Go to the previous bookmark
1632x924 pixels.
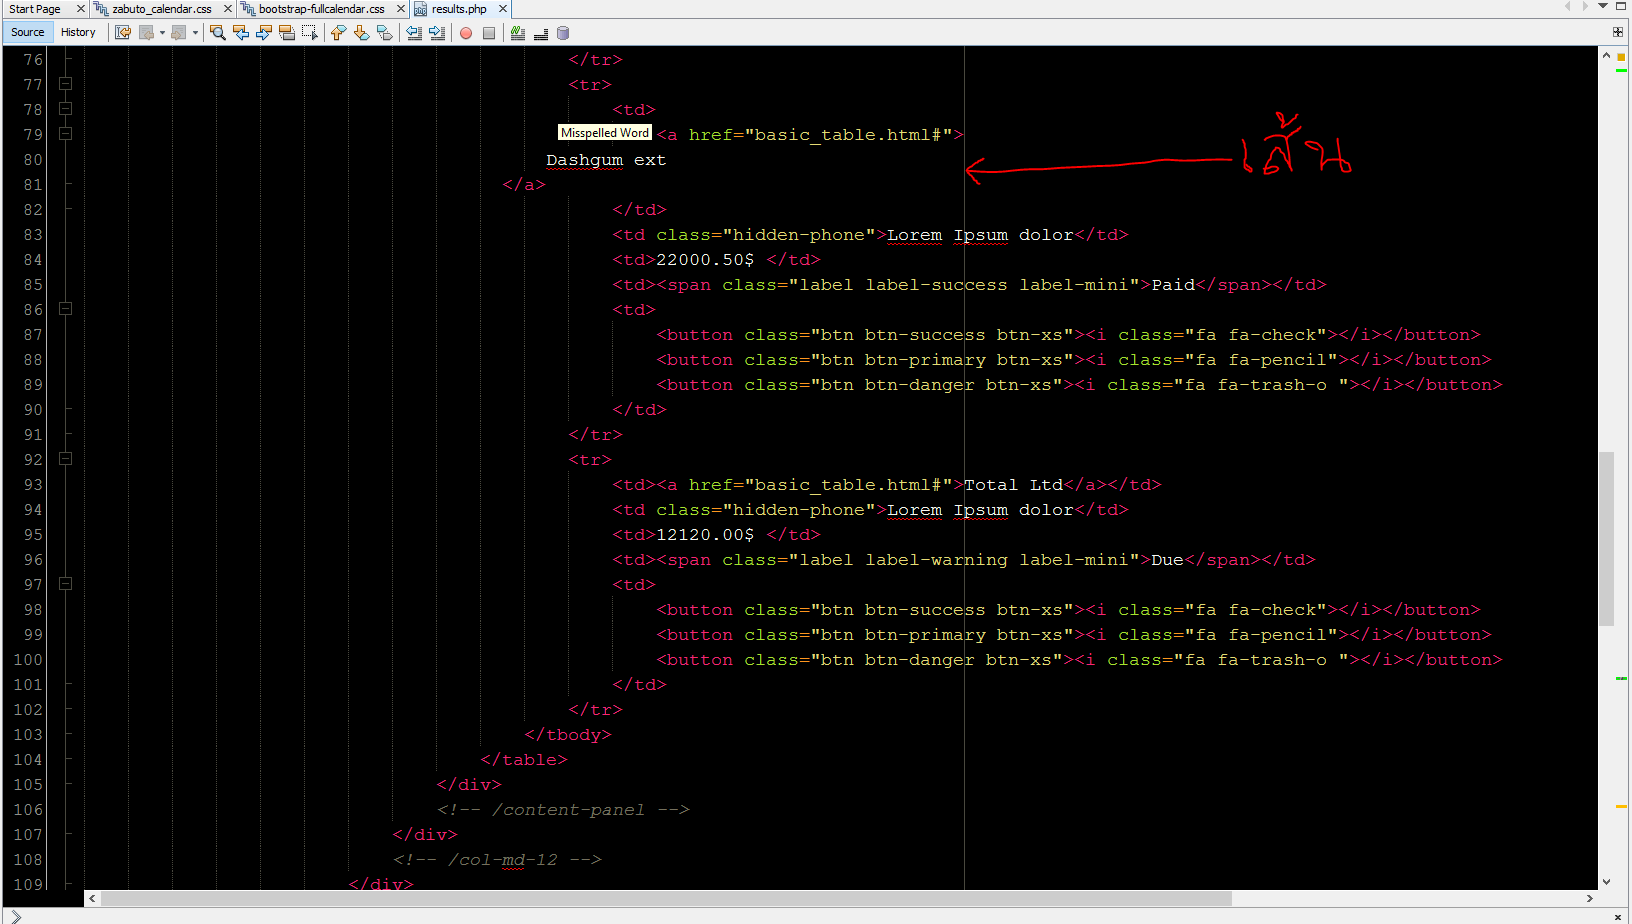[338, 33]
